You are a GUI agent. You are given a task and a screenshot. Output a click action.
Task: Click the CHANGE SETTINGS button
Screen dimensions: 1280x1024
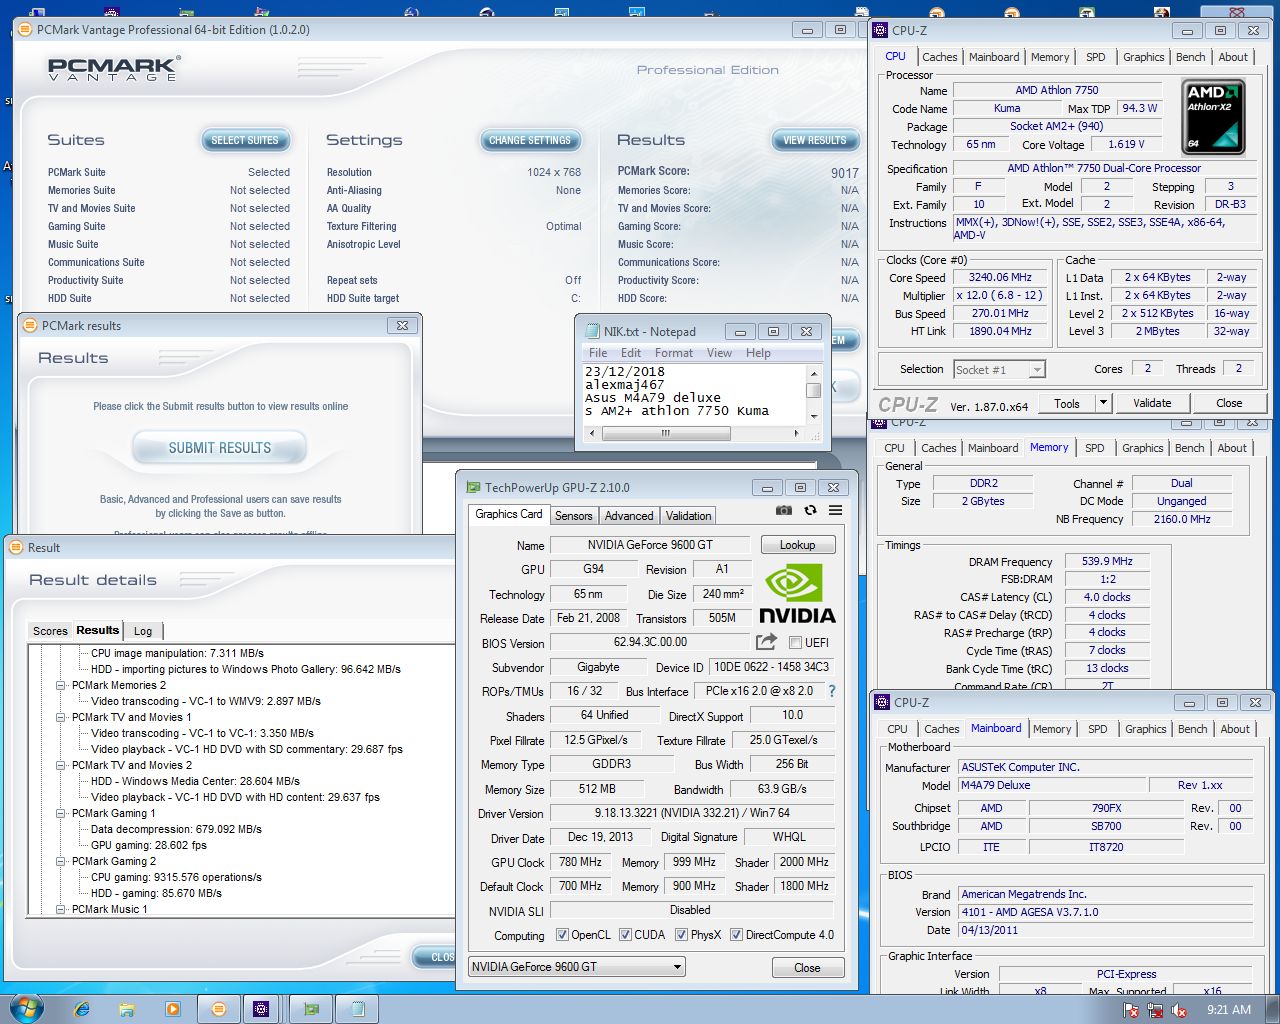(530, 140)
